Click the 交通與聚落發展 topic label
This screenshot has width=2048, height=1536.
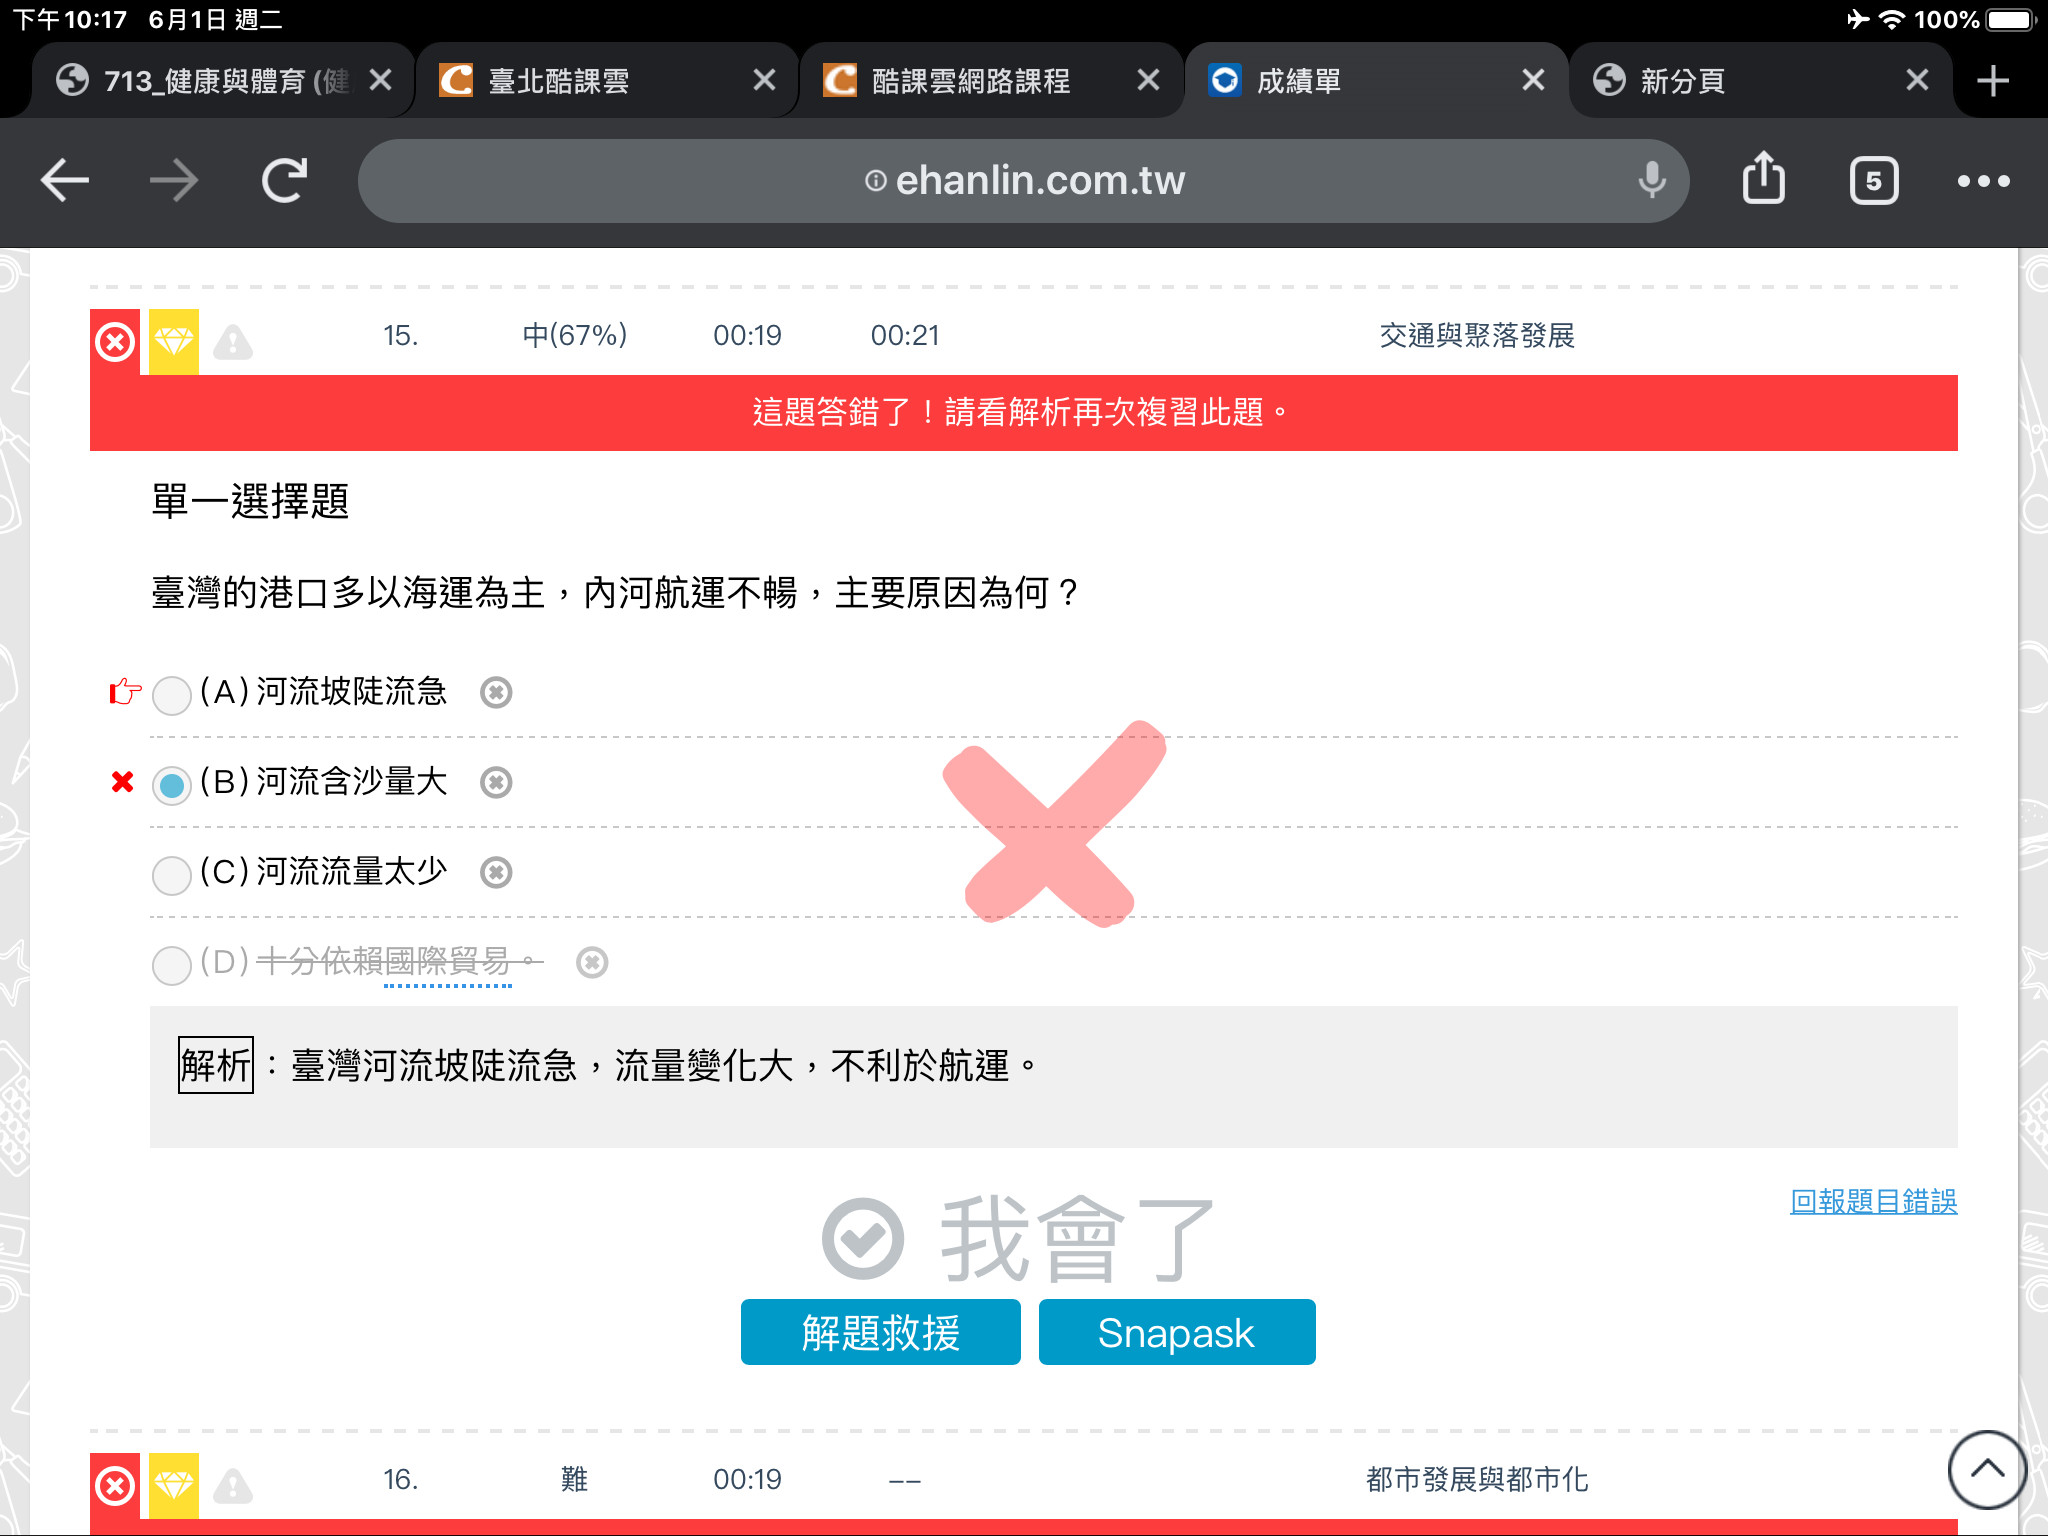pos(1477,335)
